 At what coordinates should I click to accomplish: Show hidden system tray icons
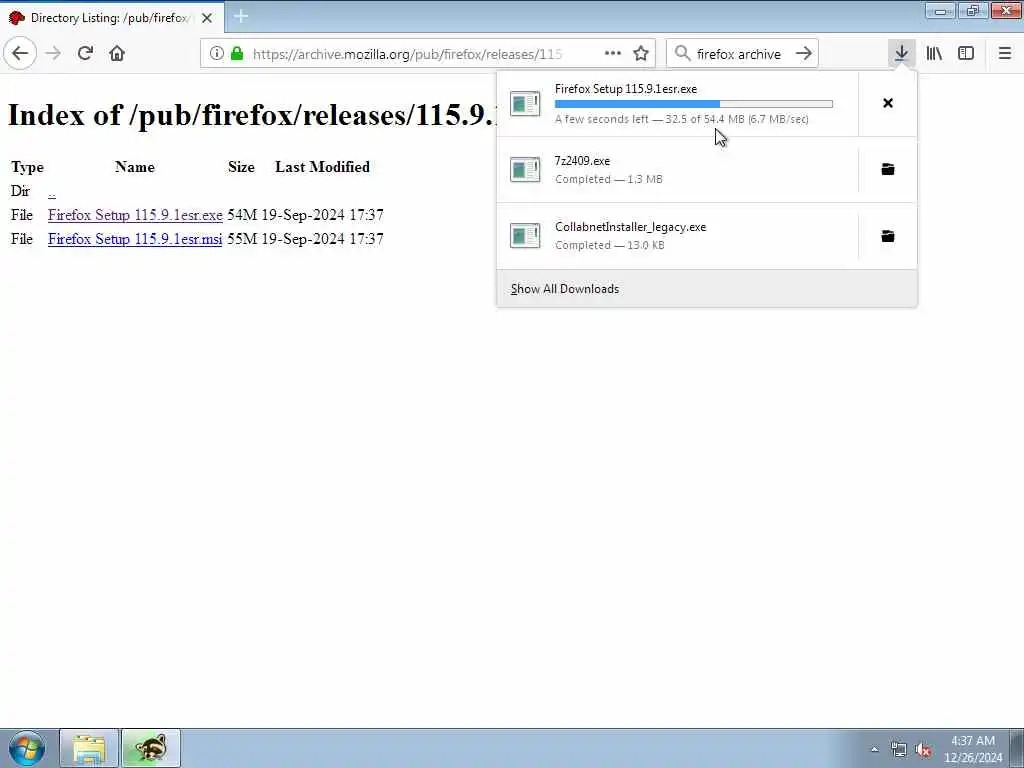coord(874,750)
